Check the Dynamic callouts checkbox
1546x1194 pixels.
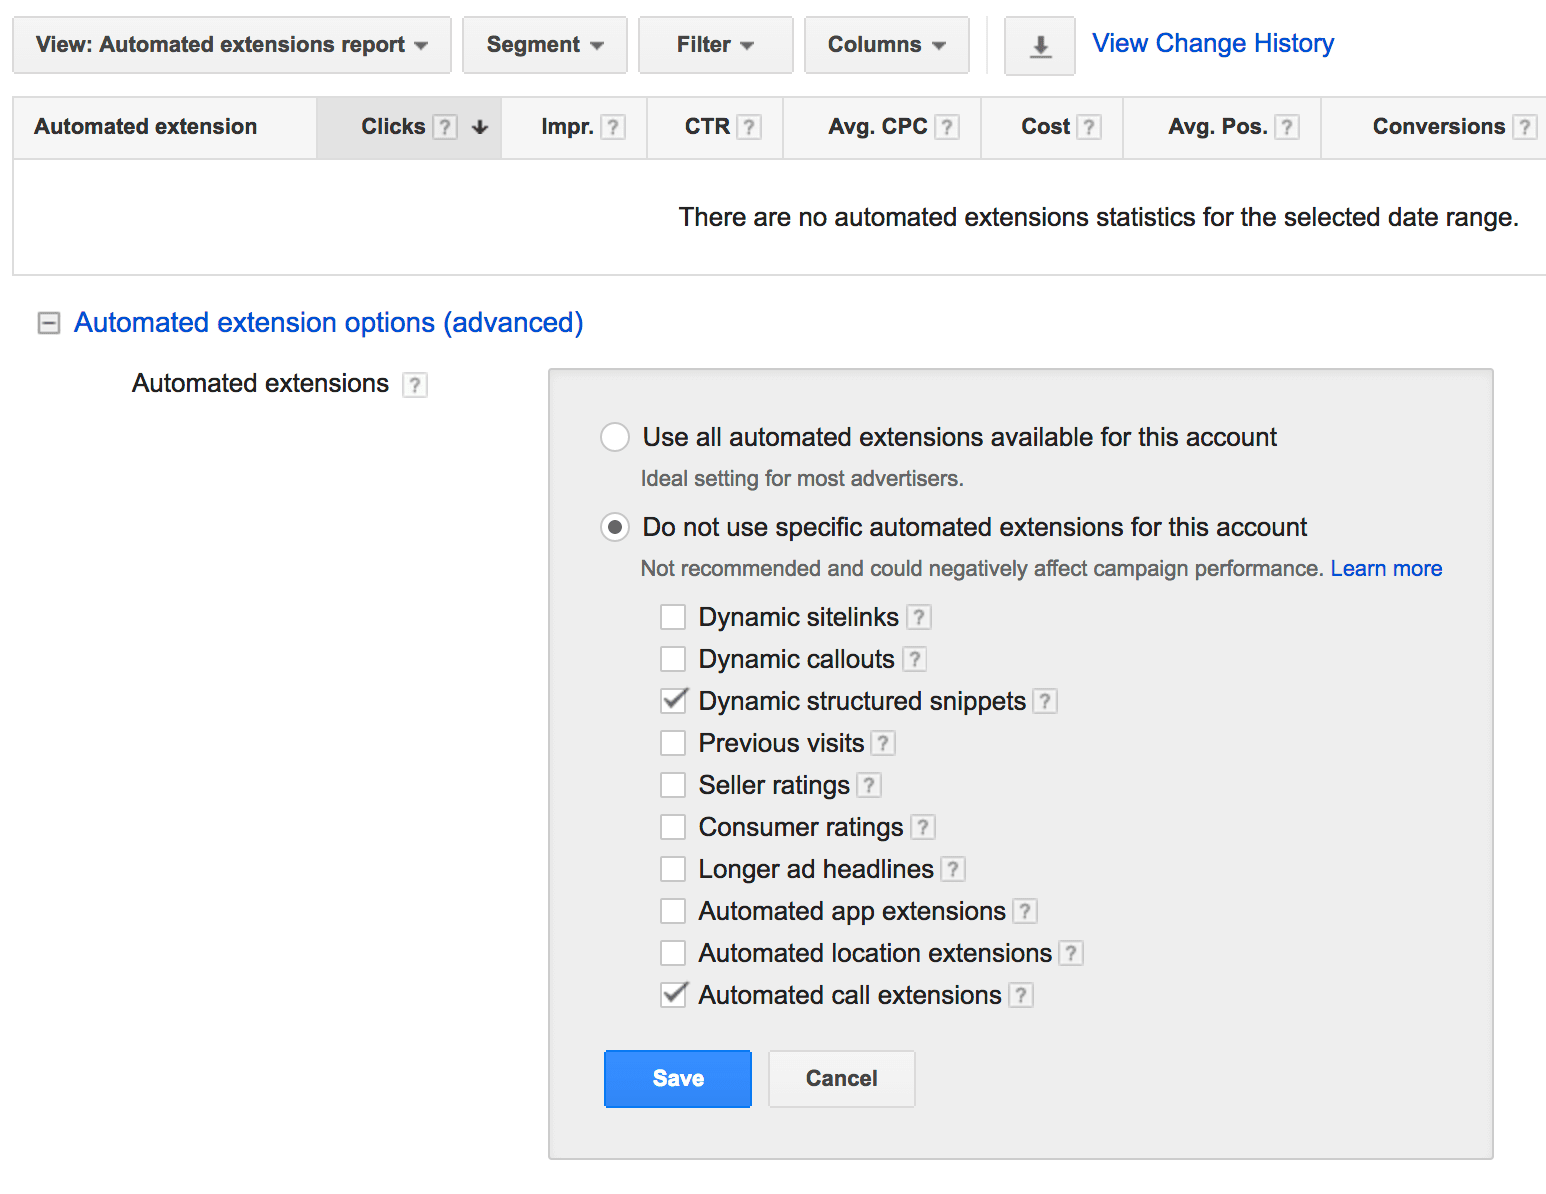[672, 658]
